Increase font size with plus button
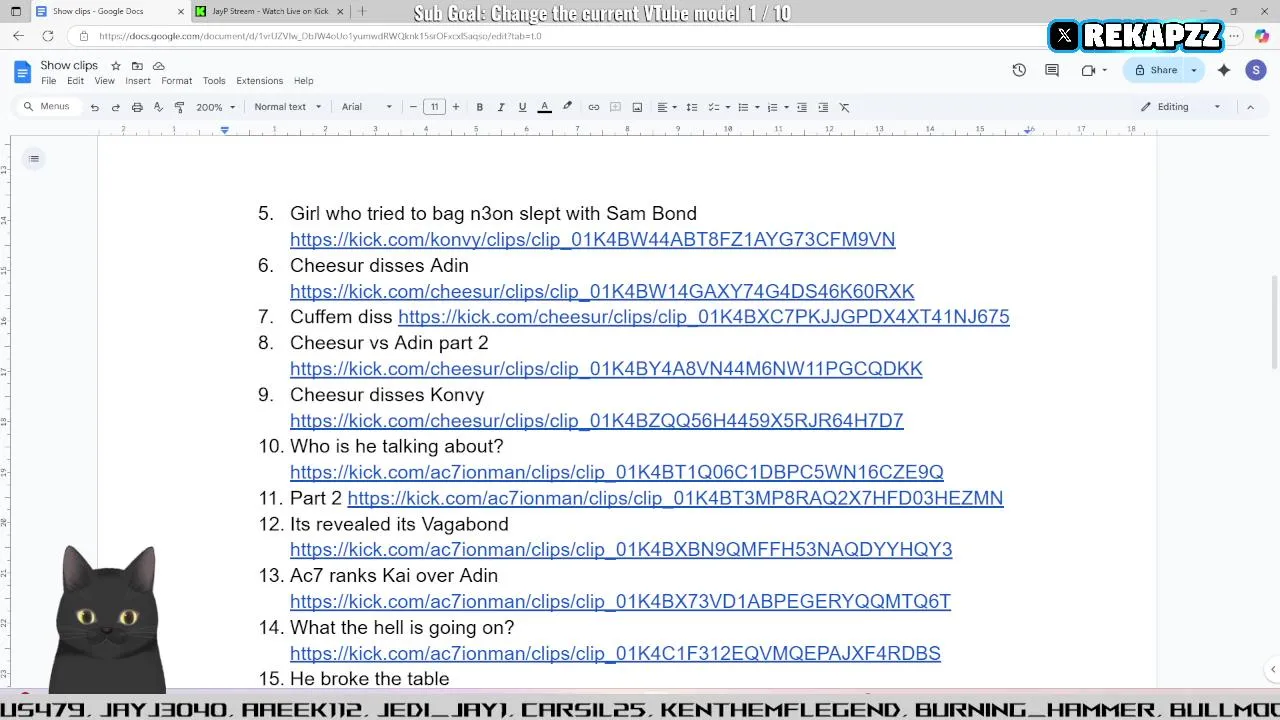The width and height of the screenshot is (1280, 720). [x=456, y=107]
